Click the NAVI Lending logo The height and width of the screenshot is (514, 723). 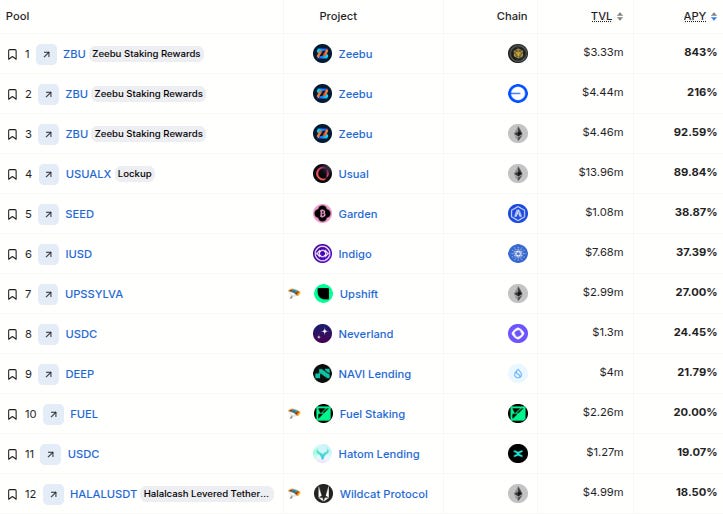coord(322,374)
